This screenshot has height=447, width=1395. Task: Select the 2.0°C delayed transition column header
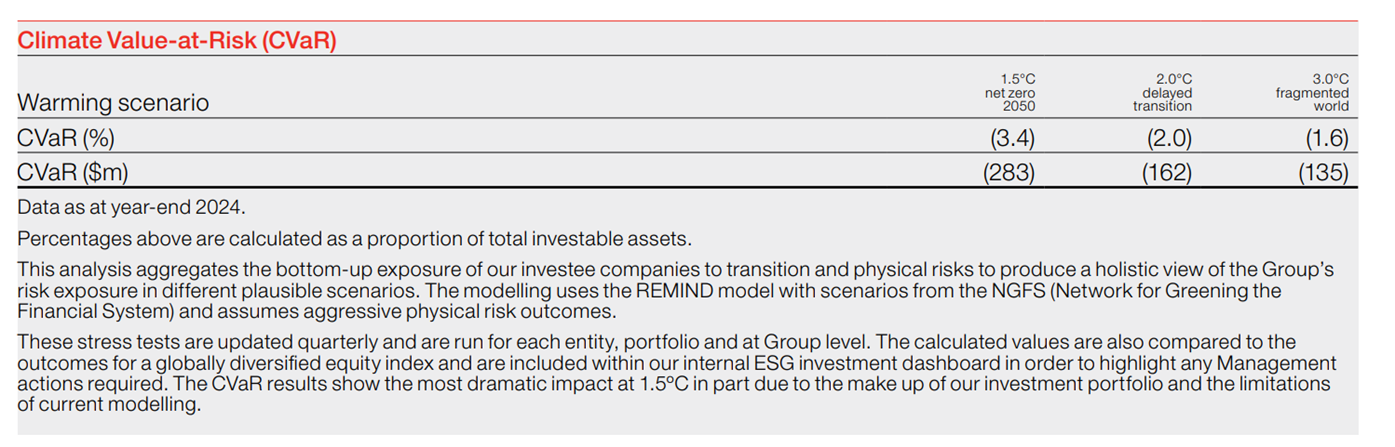click(x=1162, y=92)
